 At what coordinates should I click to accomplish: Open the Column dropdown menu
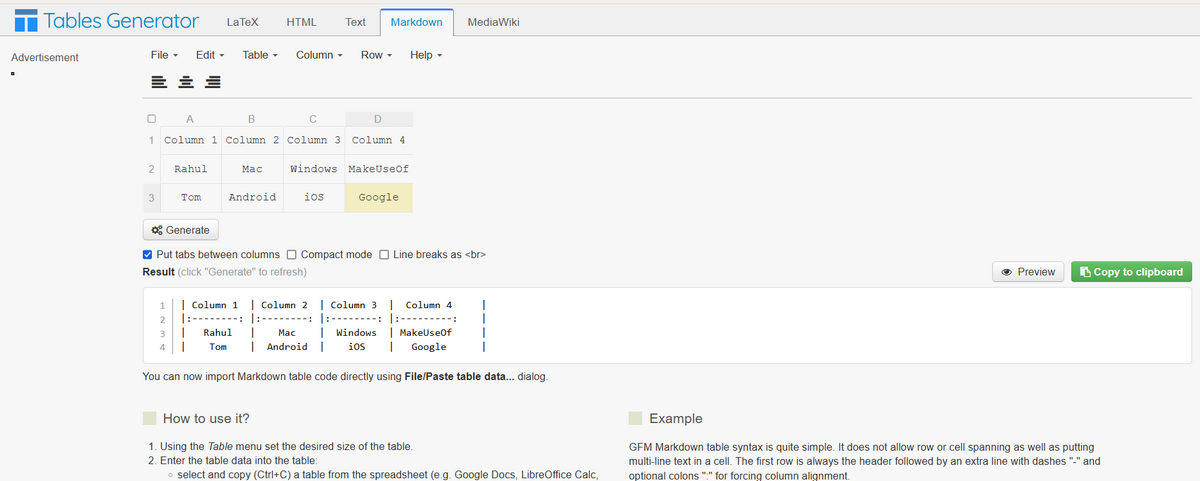[x=319, y=55]
